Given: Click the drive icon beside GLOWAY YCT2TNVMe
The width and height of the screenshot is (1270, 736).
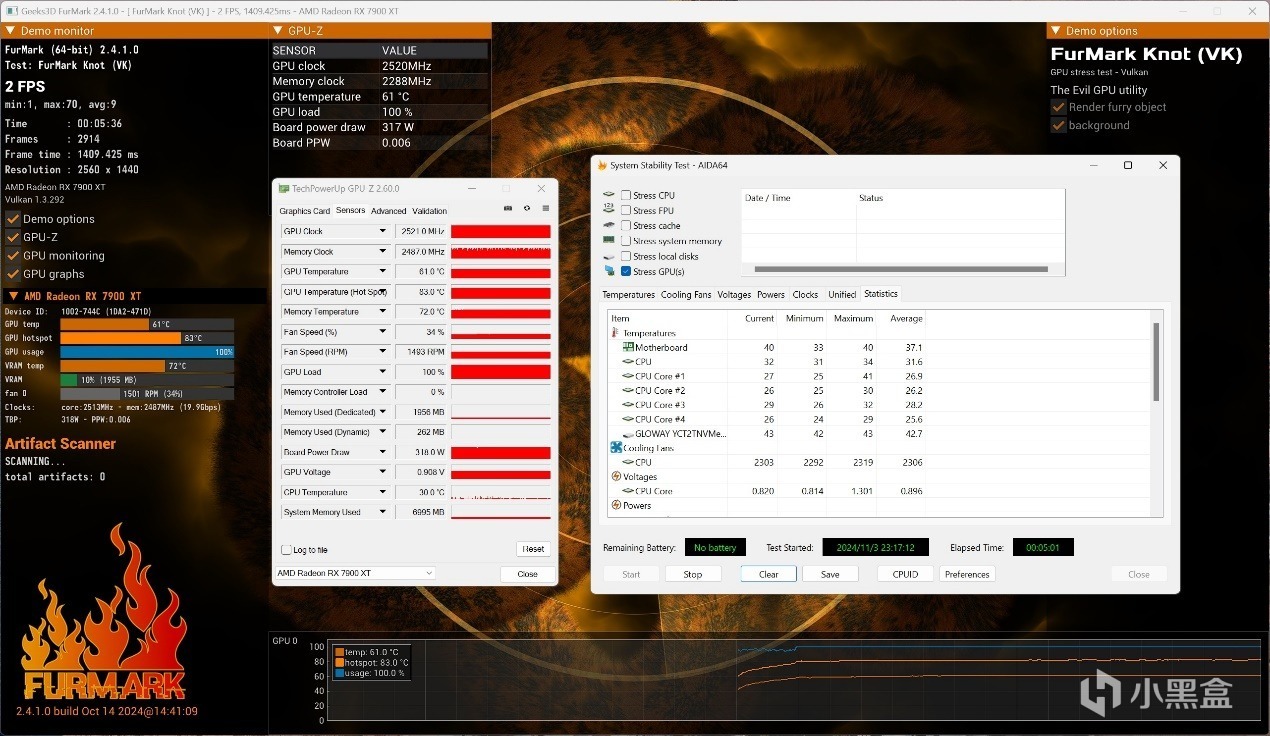Looking at the screenshot, I should (x=628, y=434).
